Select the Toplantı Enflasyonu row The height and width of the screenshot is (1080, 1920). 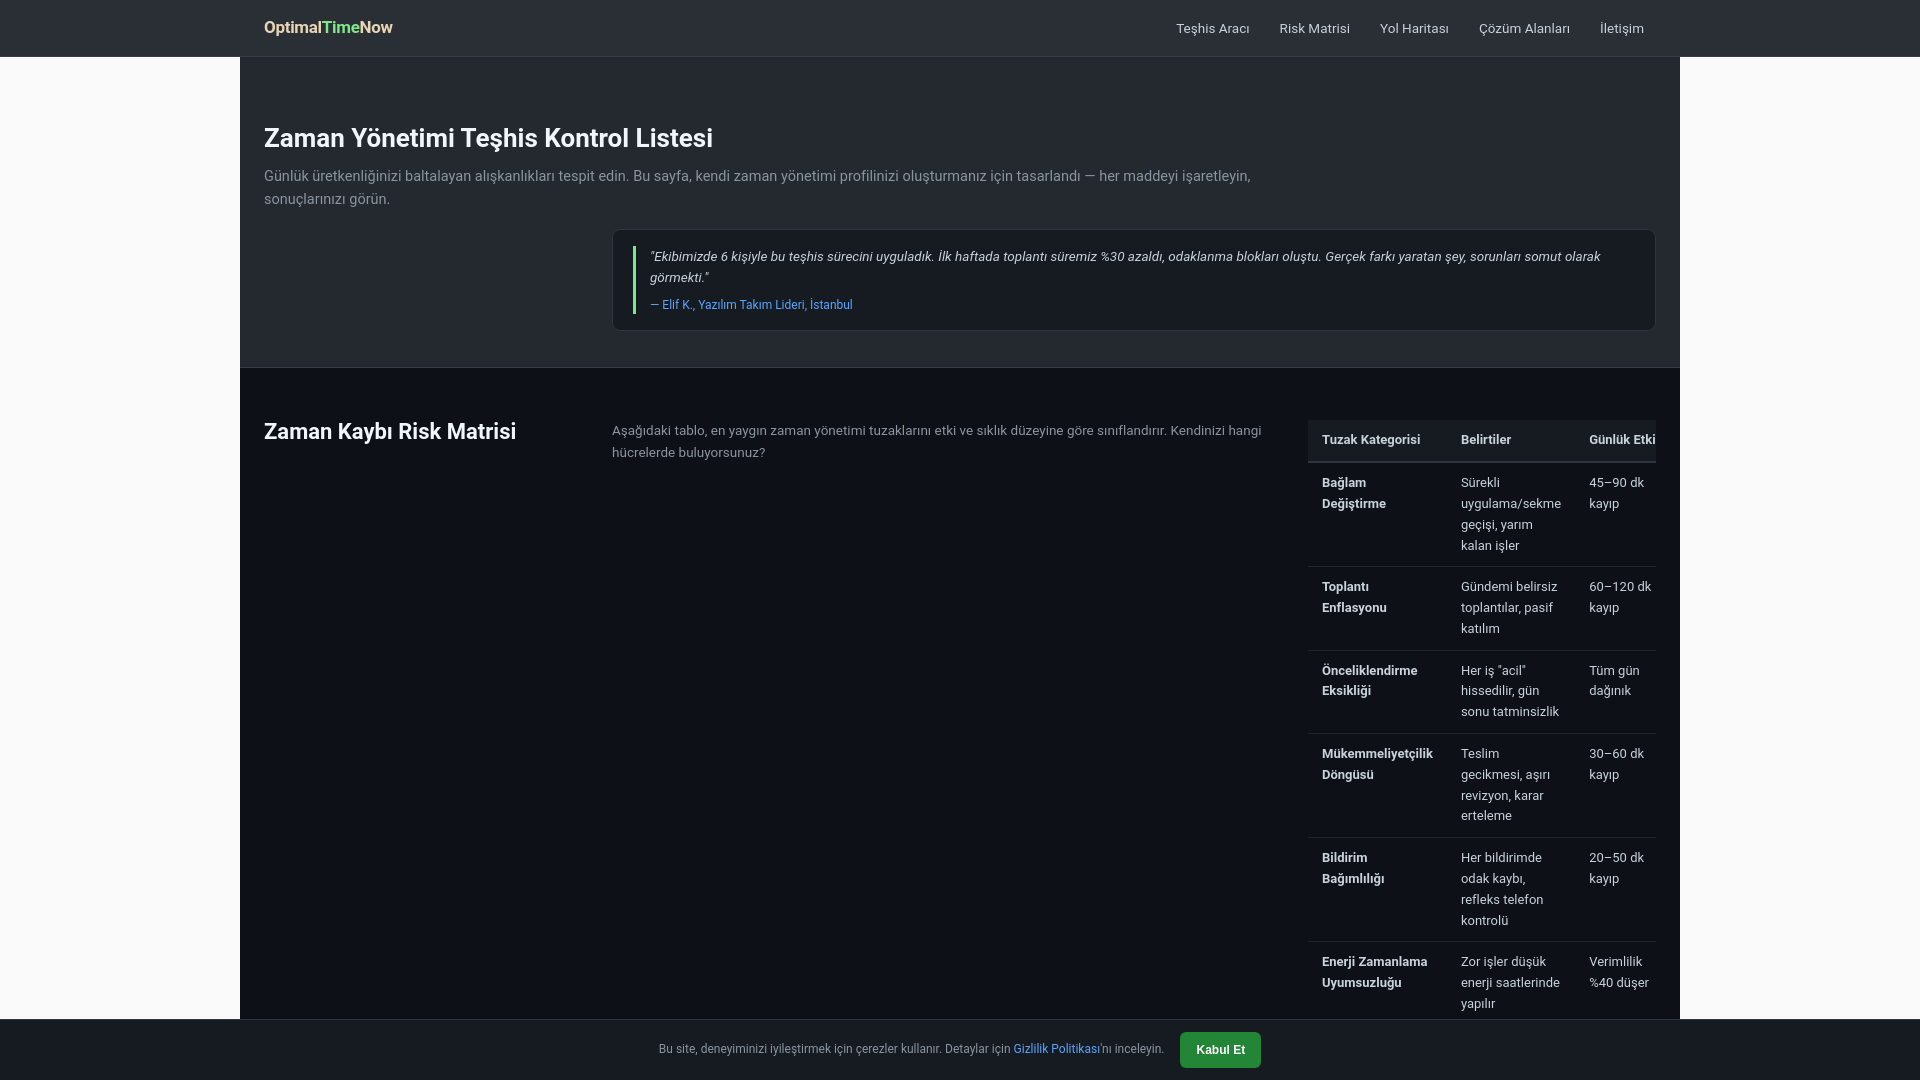1481,608
